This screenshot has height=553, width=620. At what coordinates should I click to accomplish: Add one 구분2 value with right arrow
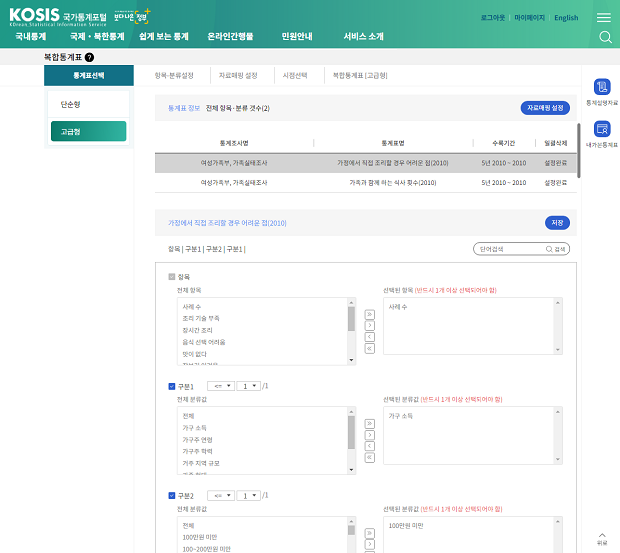[369, 545]
